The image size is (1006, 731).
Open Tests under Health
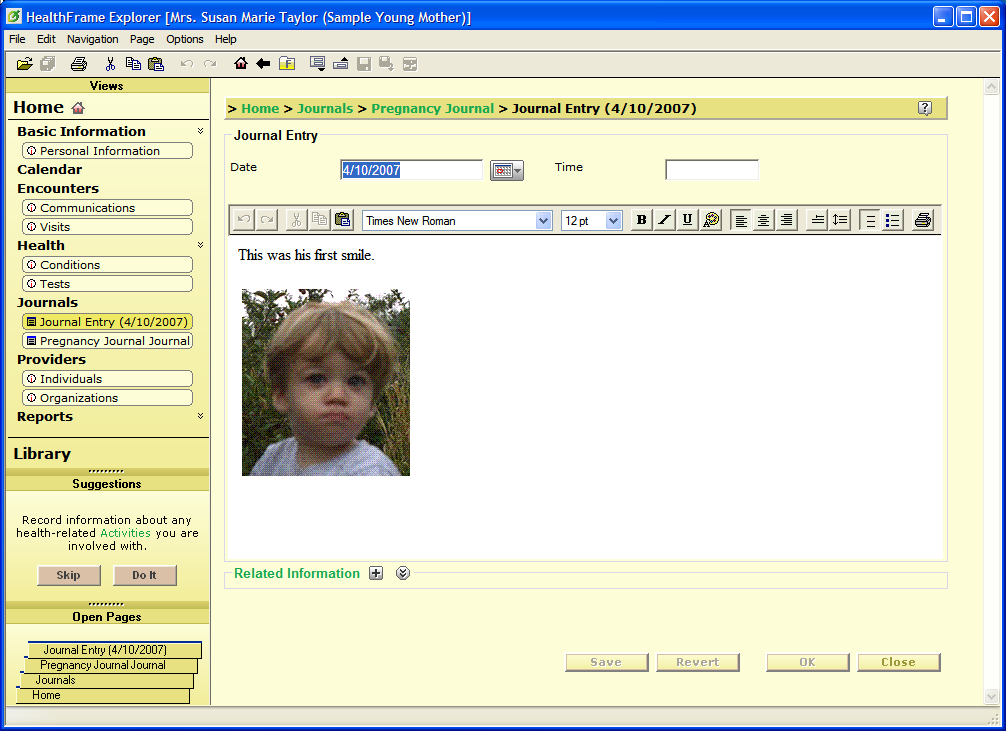[x=107, y=284]
